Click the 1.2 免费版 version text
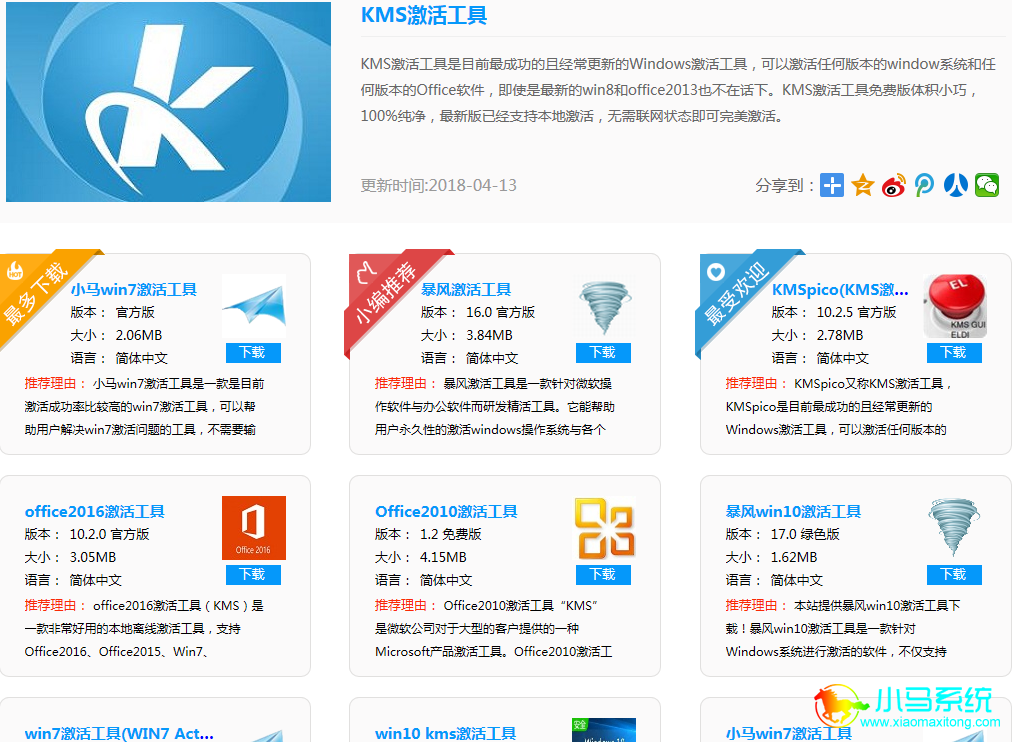Screen dimensions: 1012x742 coord(450,534)
